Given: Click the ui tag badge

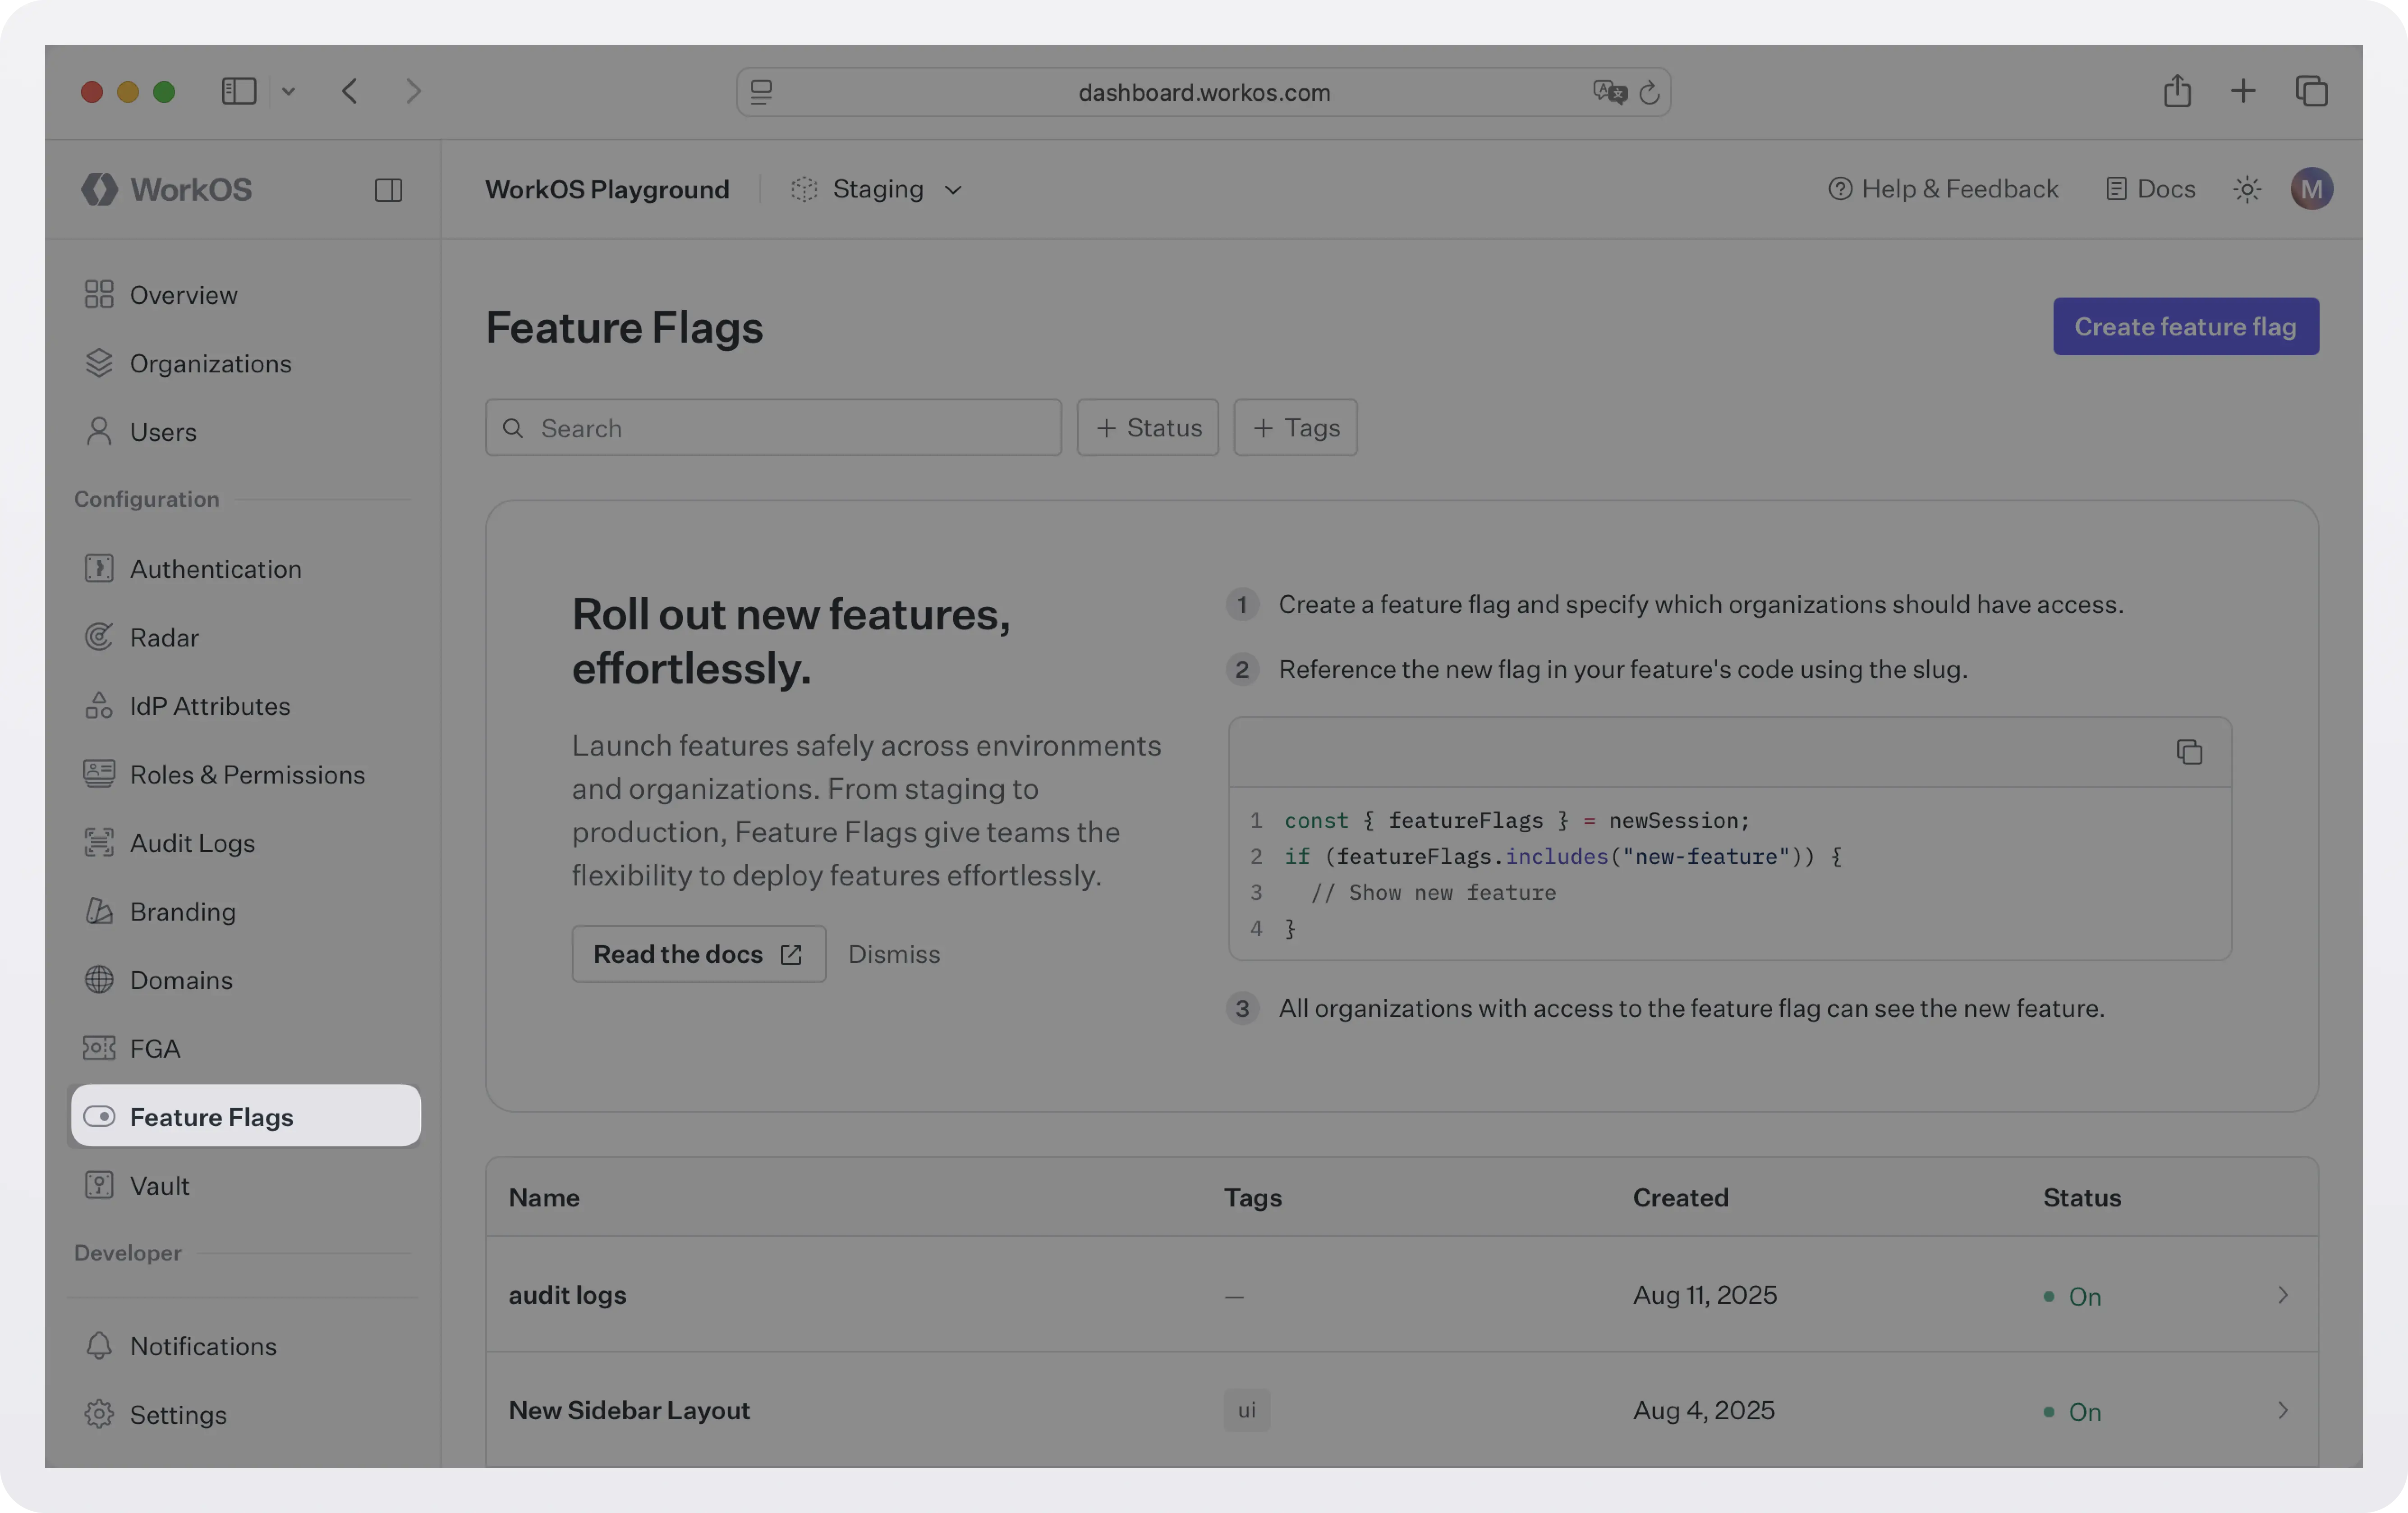Looking at the screenshot, I should click(1246, 1410).
